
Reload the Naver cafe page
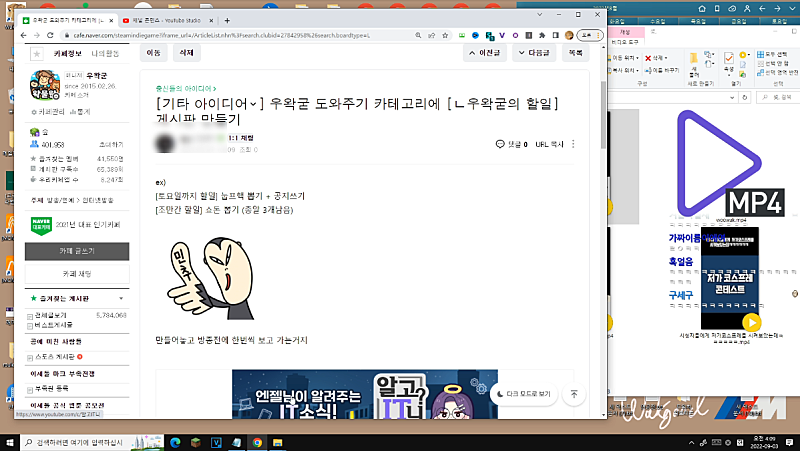tap(50, 35)
